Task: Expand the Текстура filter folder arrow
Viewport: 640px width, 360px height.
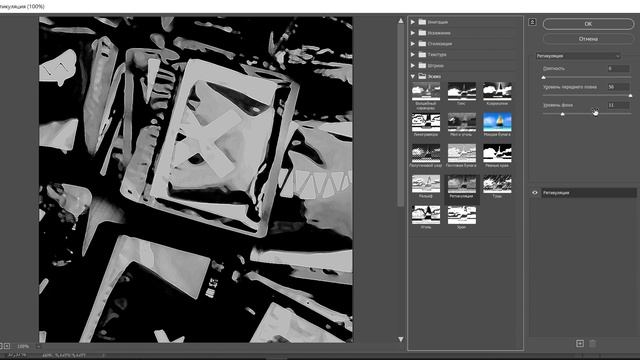Action: 413,54
